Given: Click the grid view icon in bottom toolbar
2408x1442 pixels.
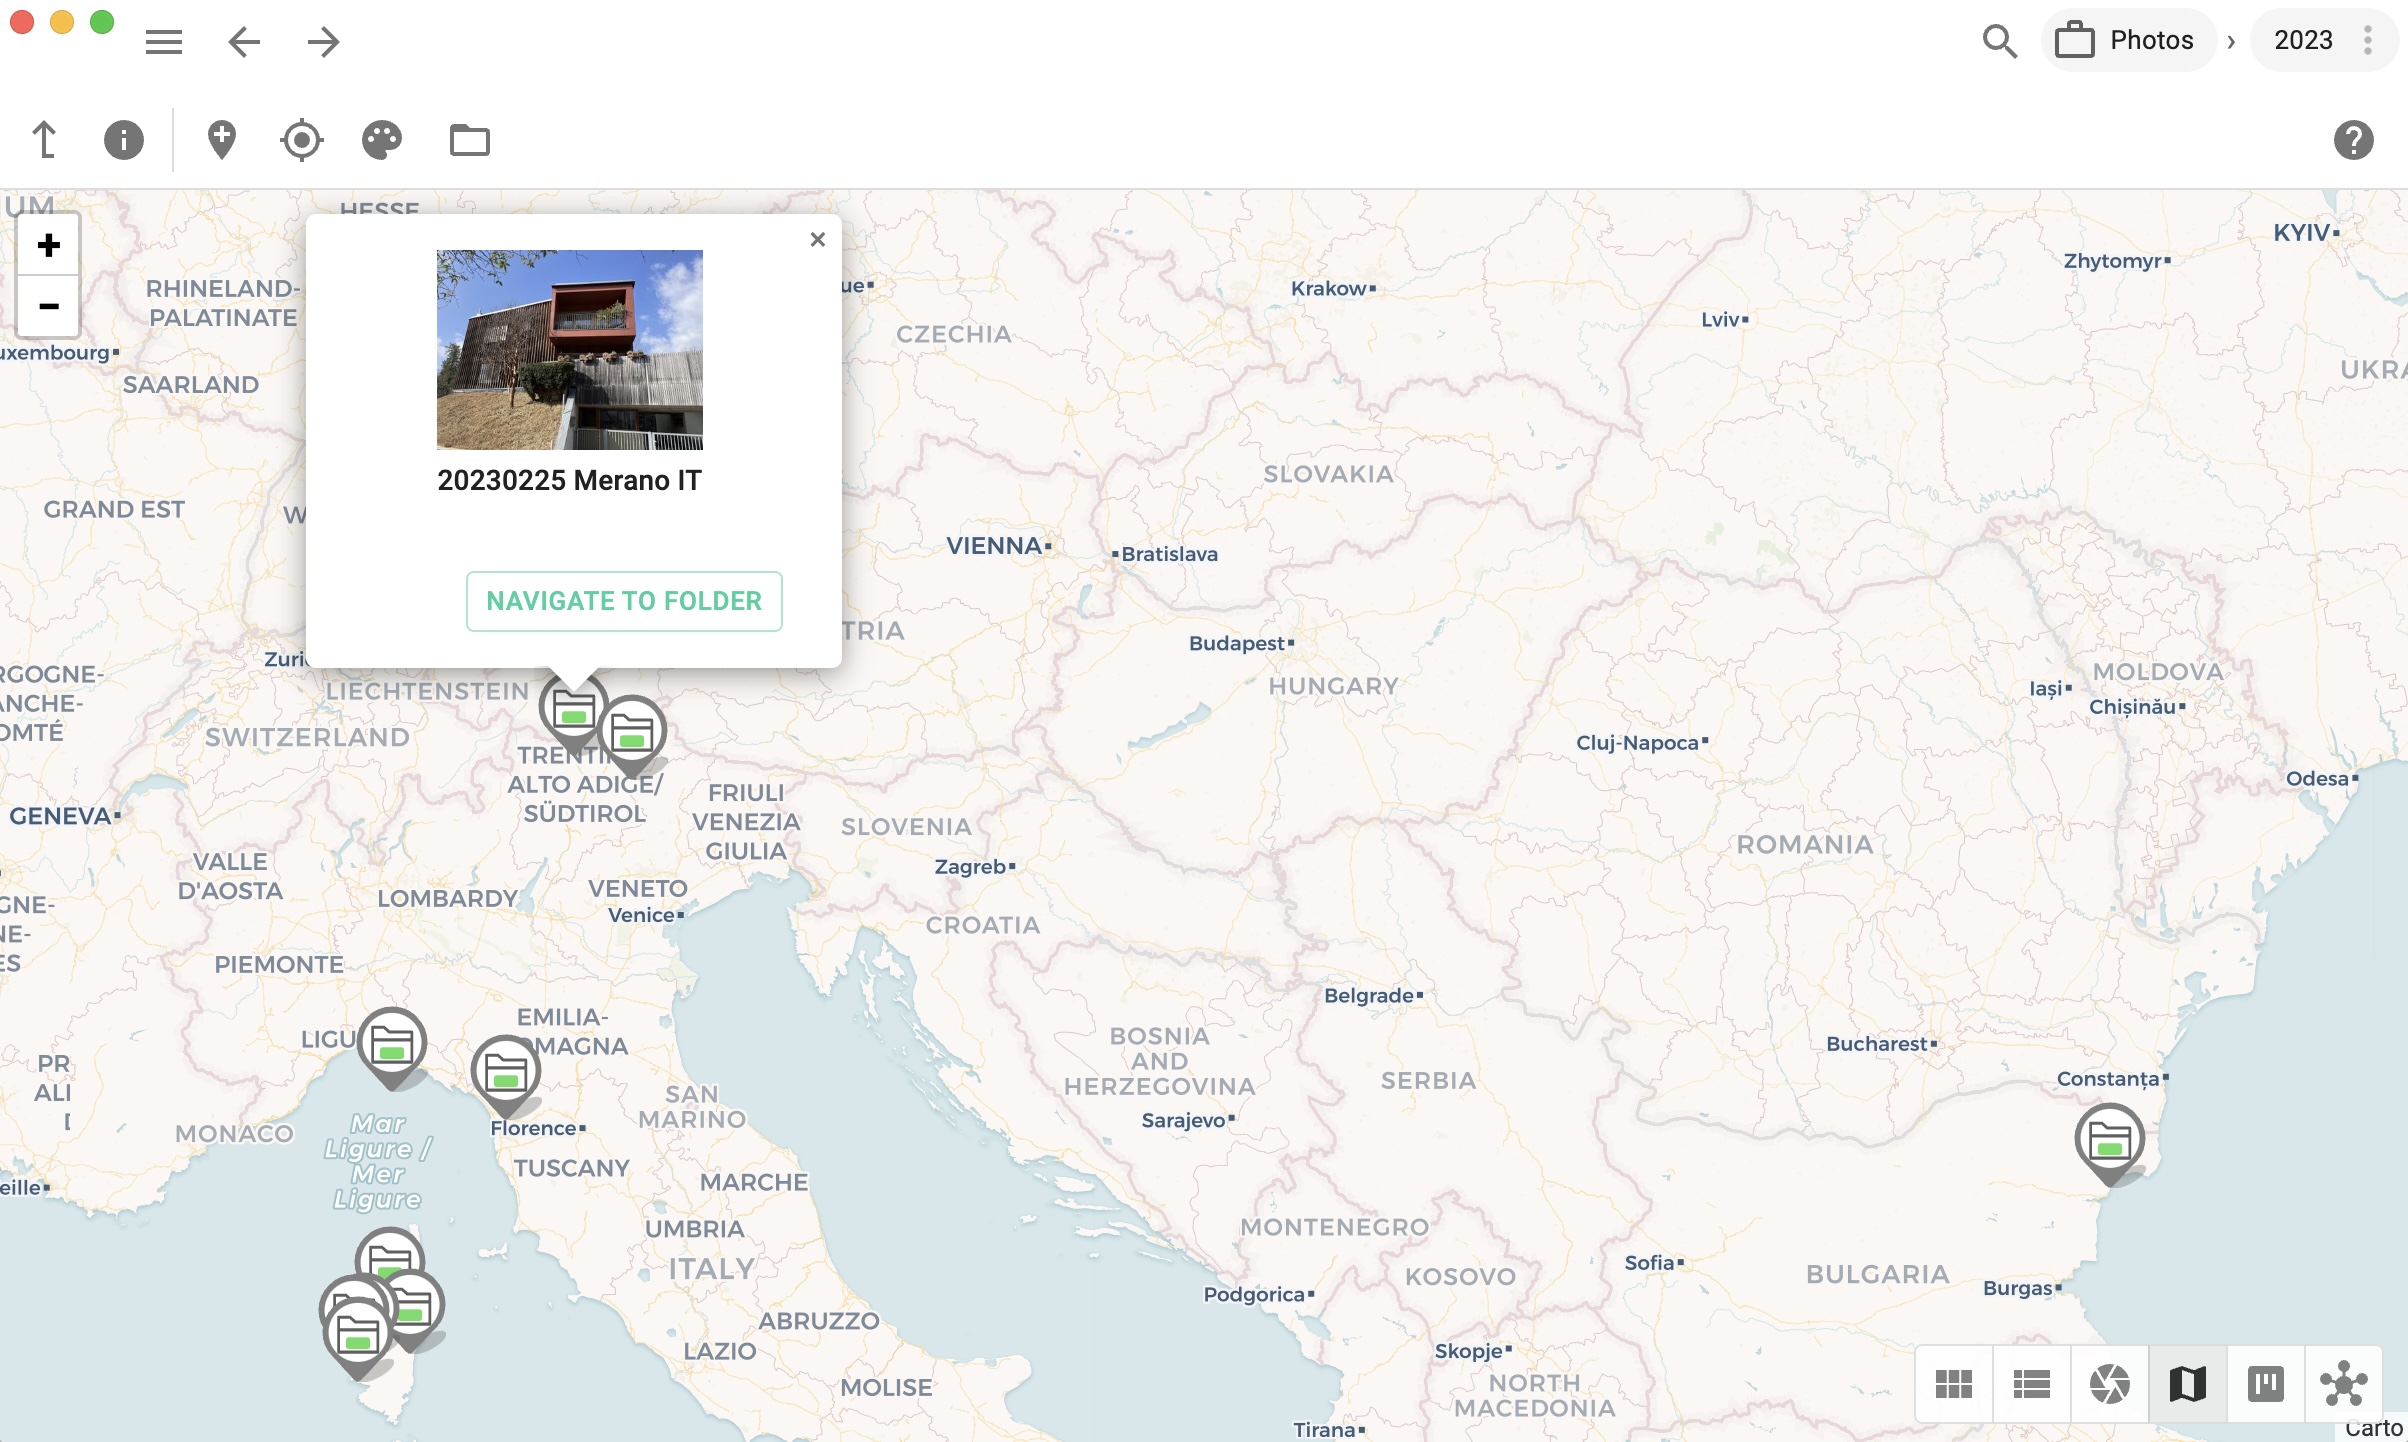Looking at the screenshot, I should pyautogui.click(x=1953, y=1384).
